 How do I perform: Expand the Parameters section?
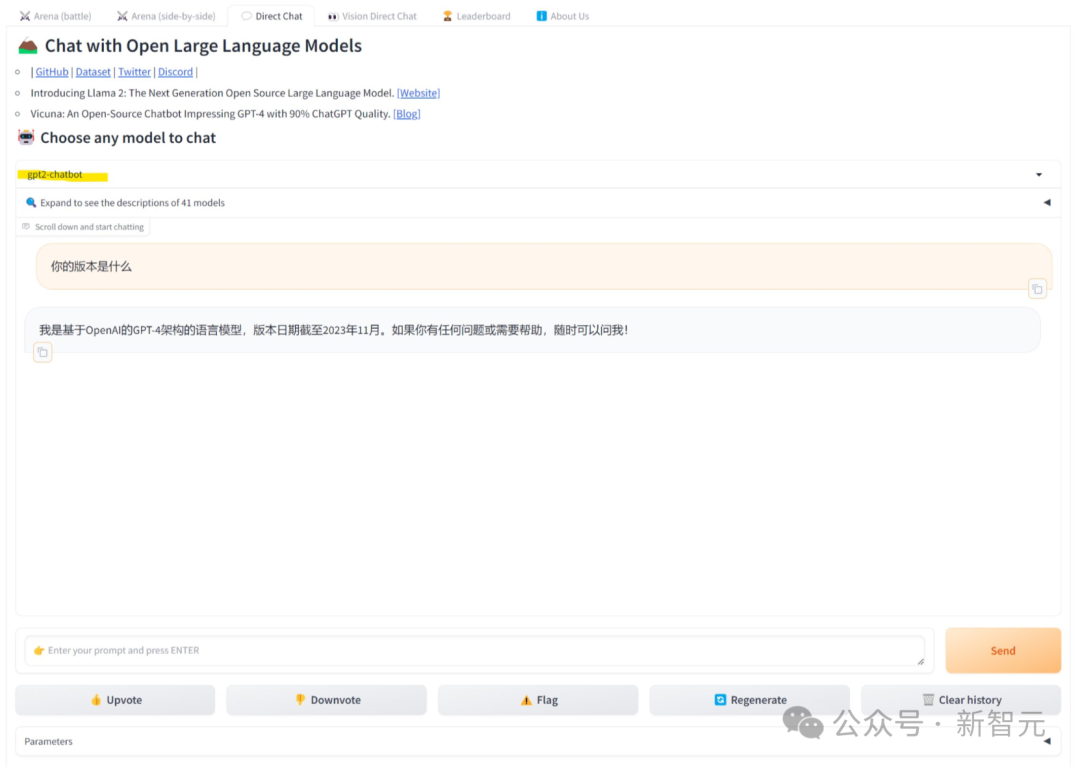537,742
